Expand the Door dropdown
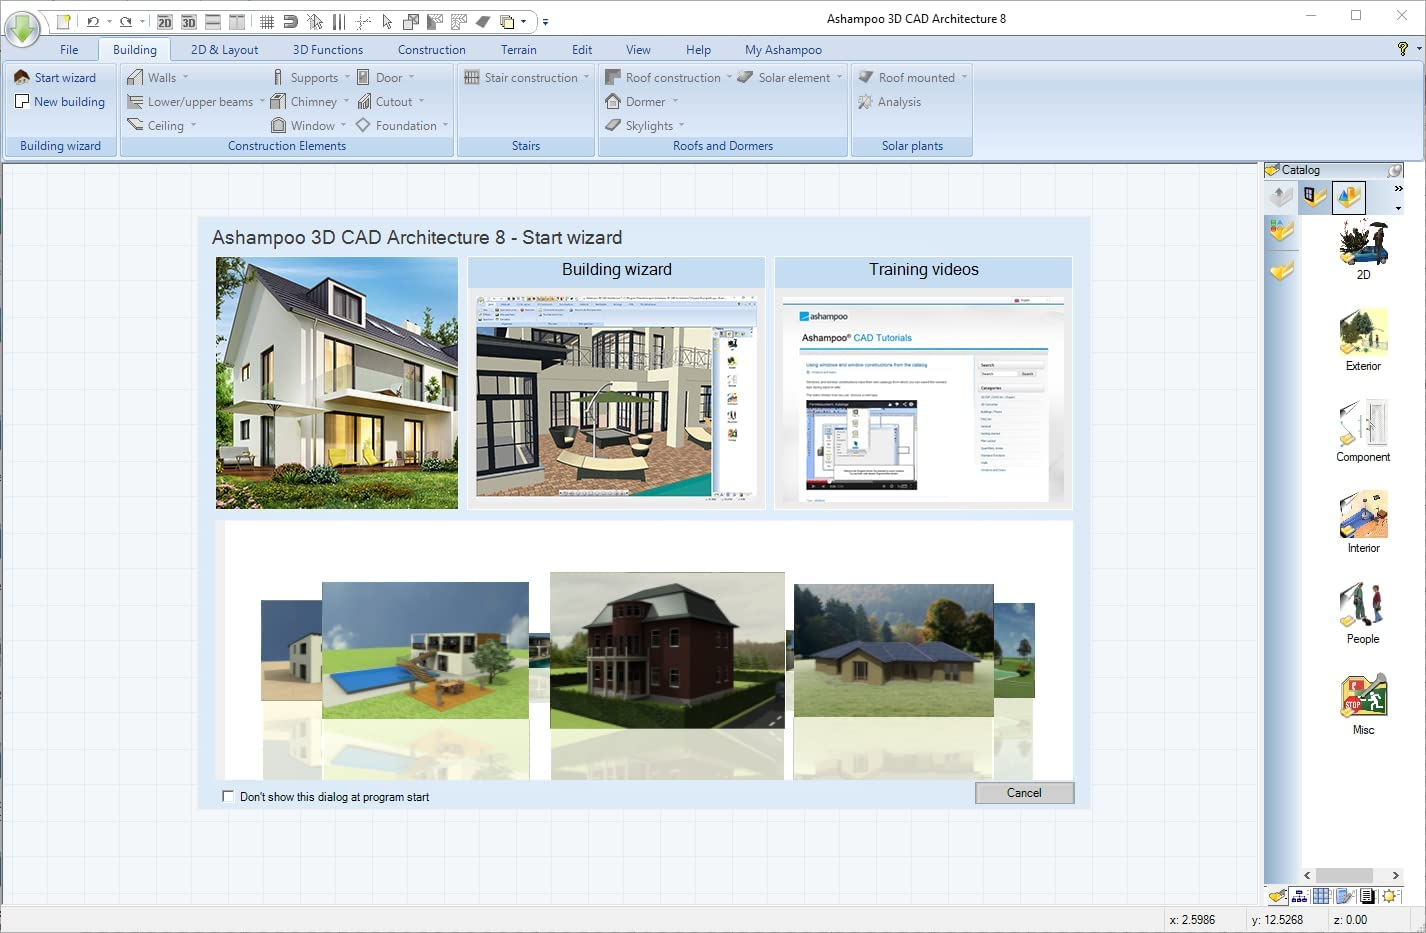1426x933 pixels. [411, 78]
